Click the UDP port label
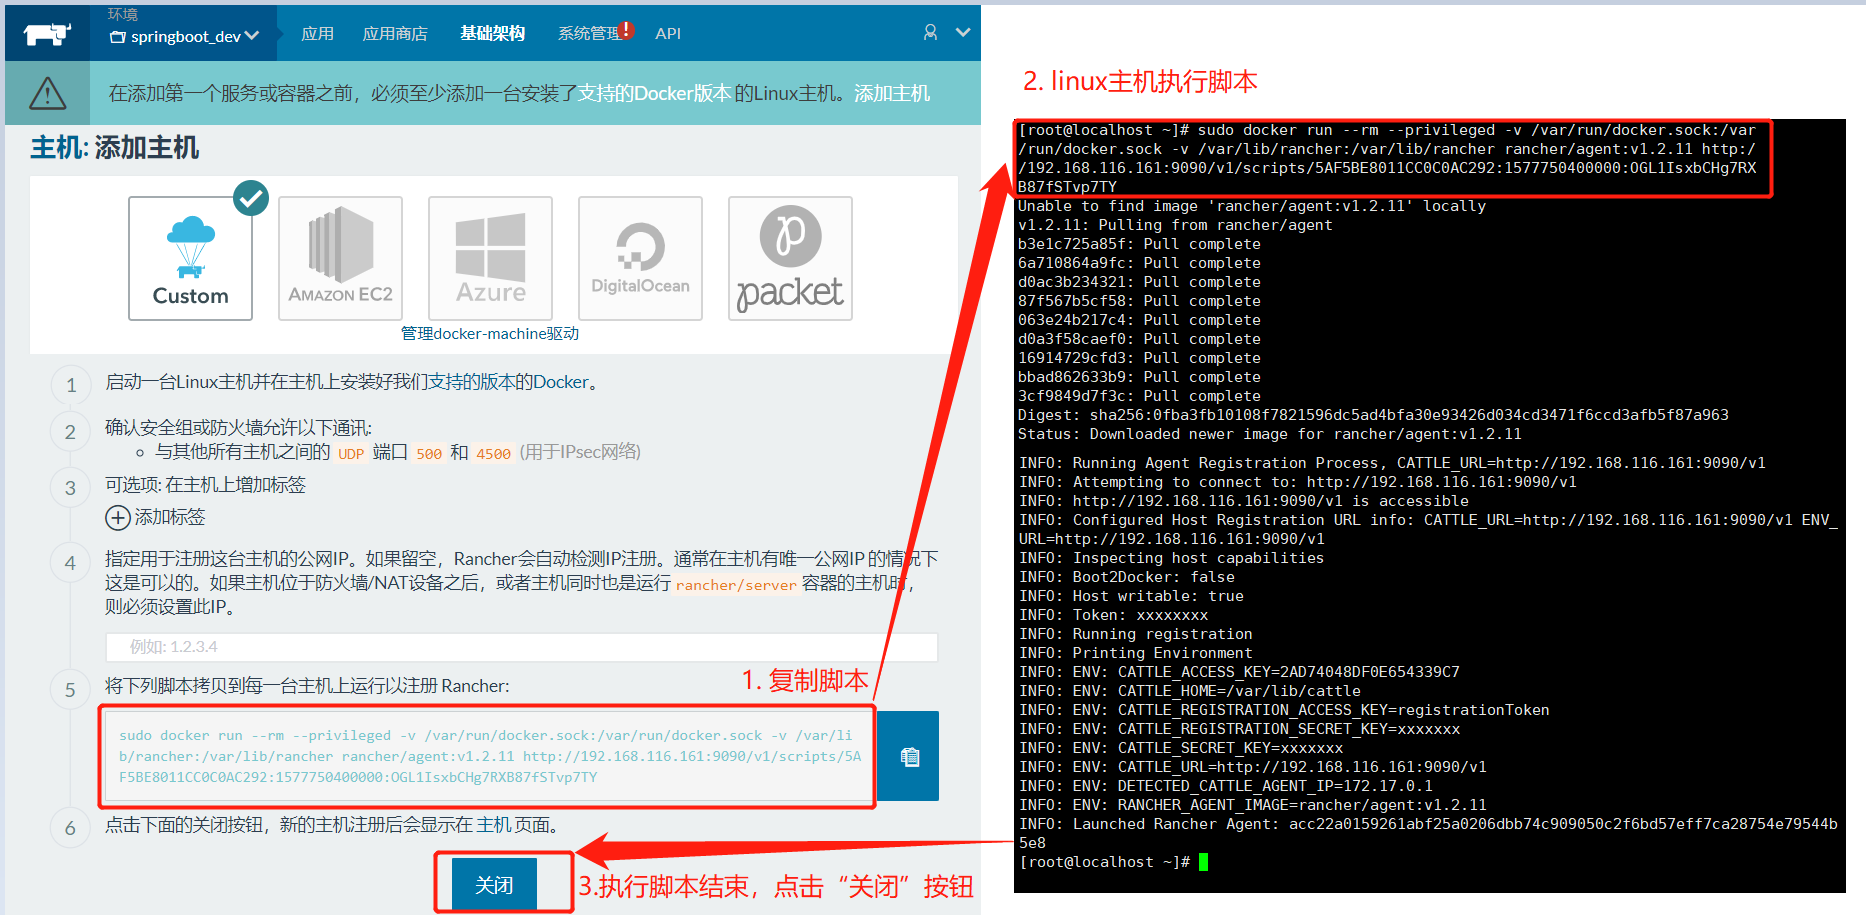 351,454
